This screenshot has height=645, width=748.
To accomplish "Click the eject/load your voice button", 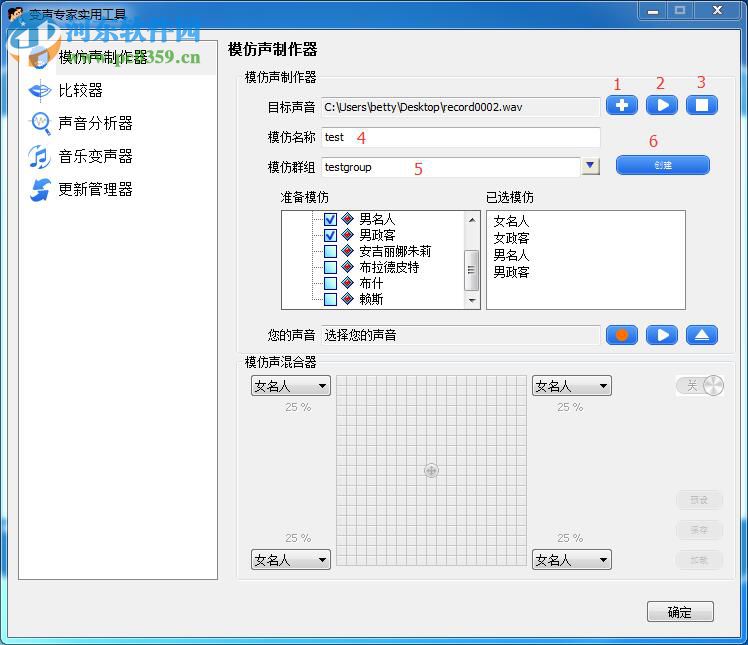I will (702, 335).
